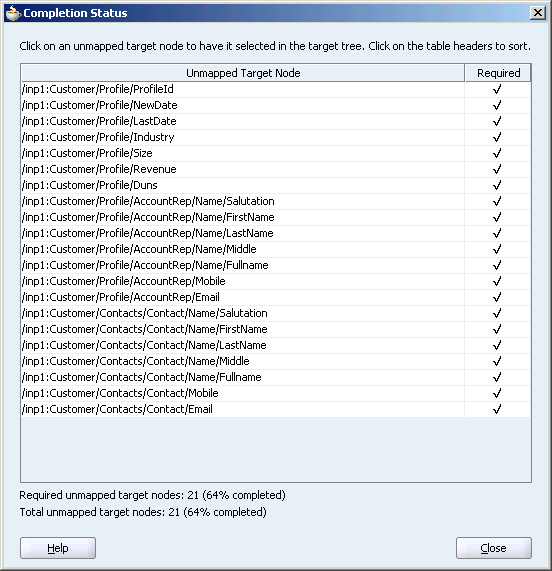The width and height of the screenshot is (552, 571).
Task: Click the Required checkmark for LastDate
Action: coord(497,121)
